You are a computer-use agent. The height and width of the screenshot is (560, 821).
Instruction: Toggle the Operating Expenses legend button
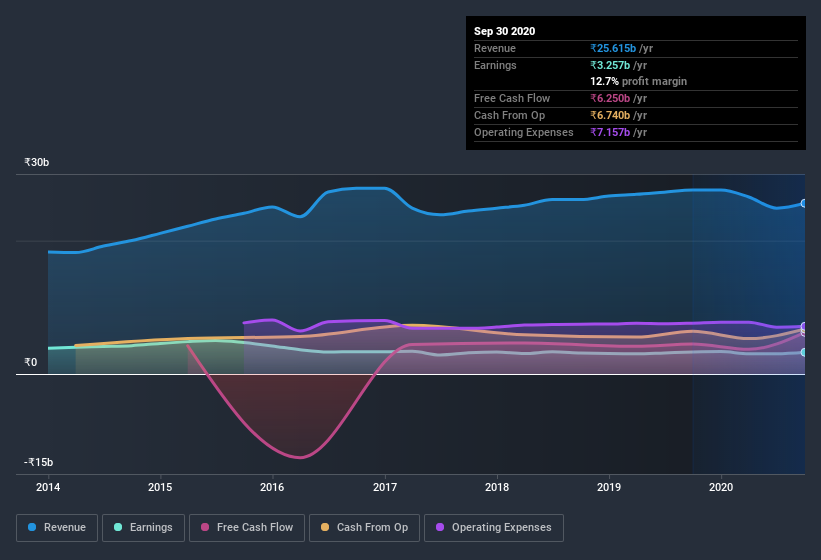[493, 528]
